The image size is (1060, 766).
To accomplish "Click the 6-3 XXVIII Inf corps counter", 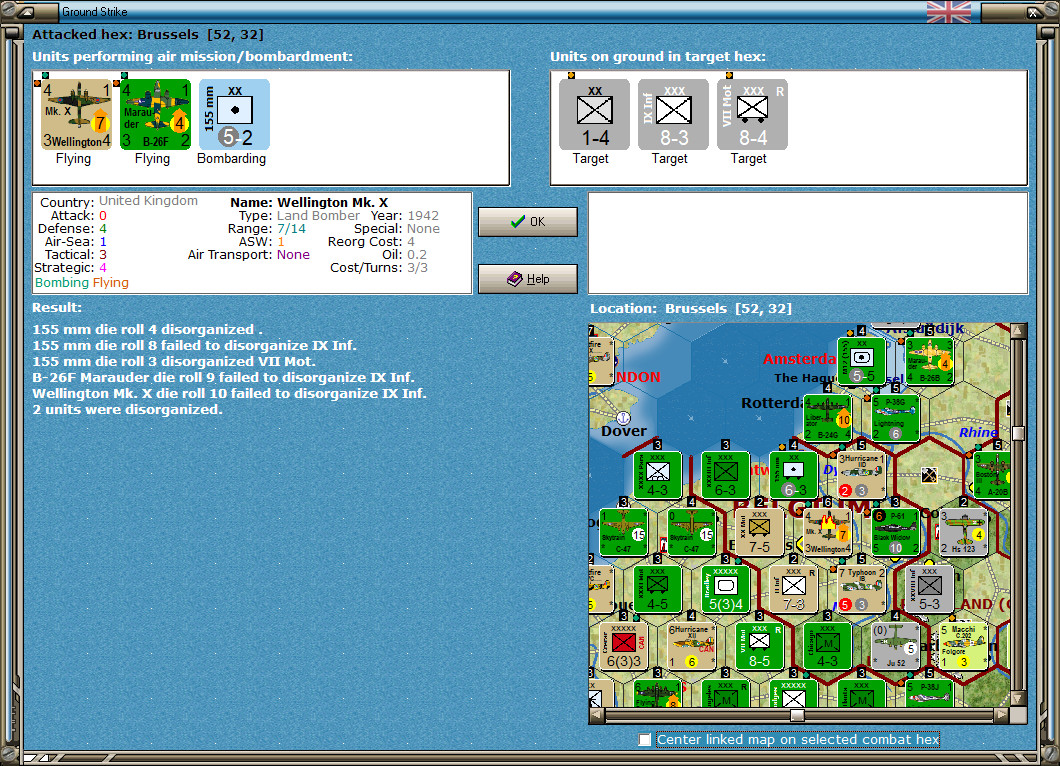I will [725, 475].
